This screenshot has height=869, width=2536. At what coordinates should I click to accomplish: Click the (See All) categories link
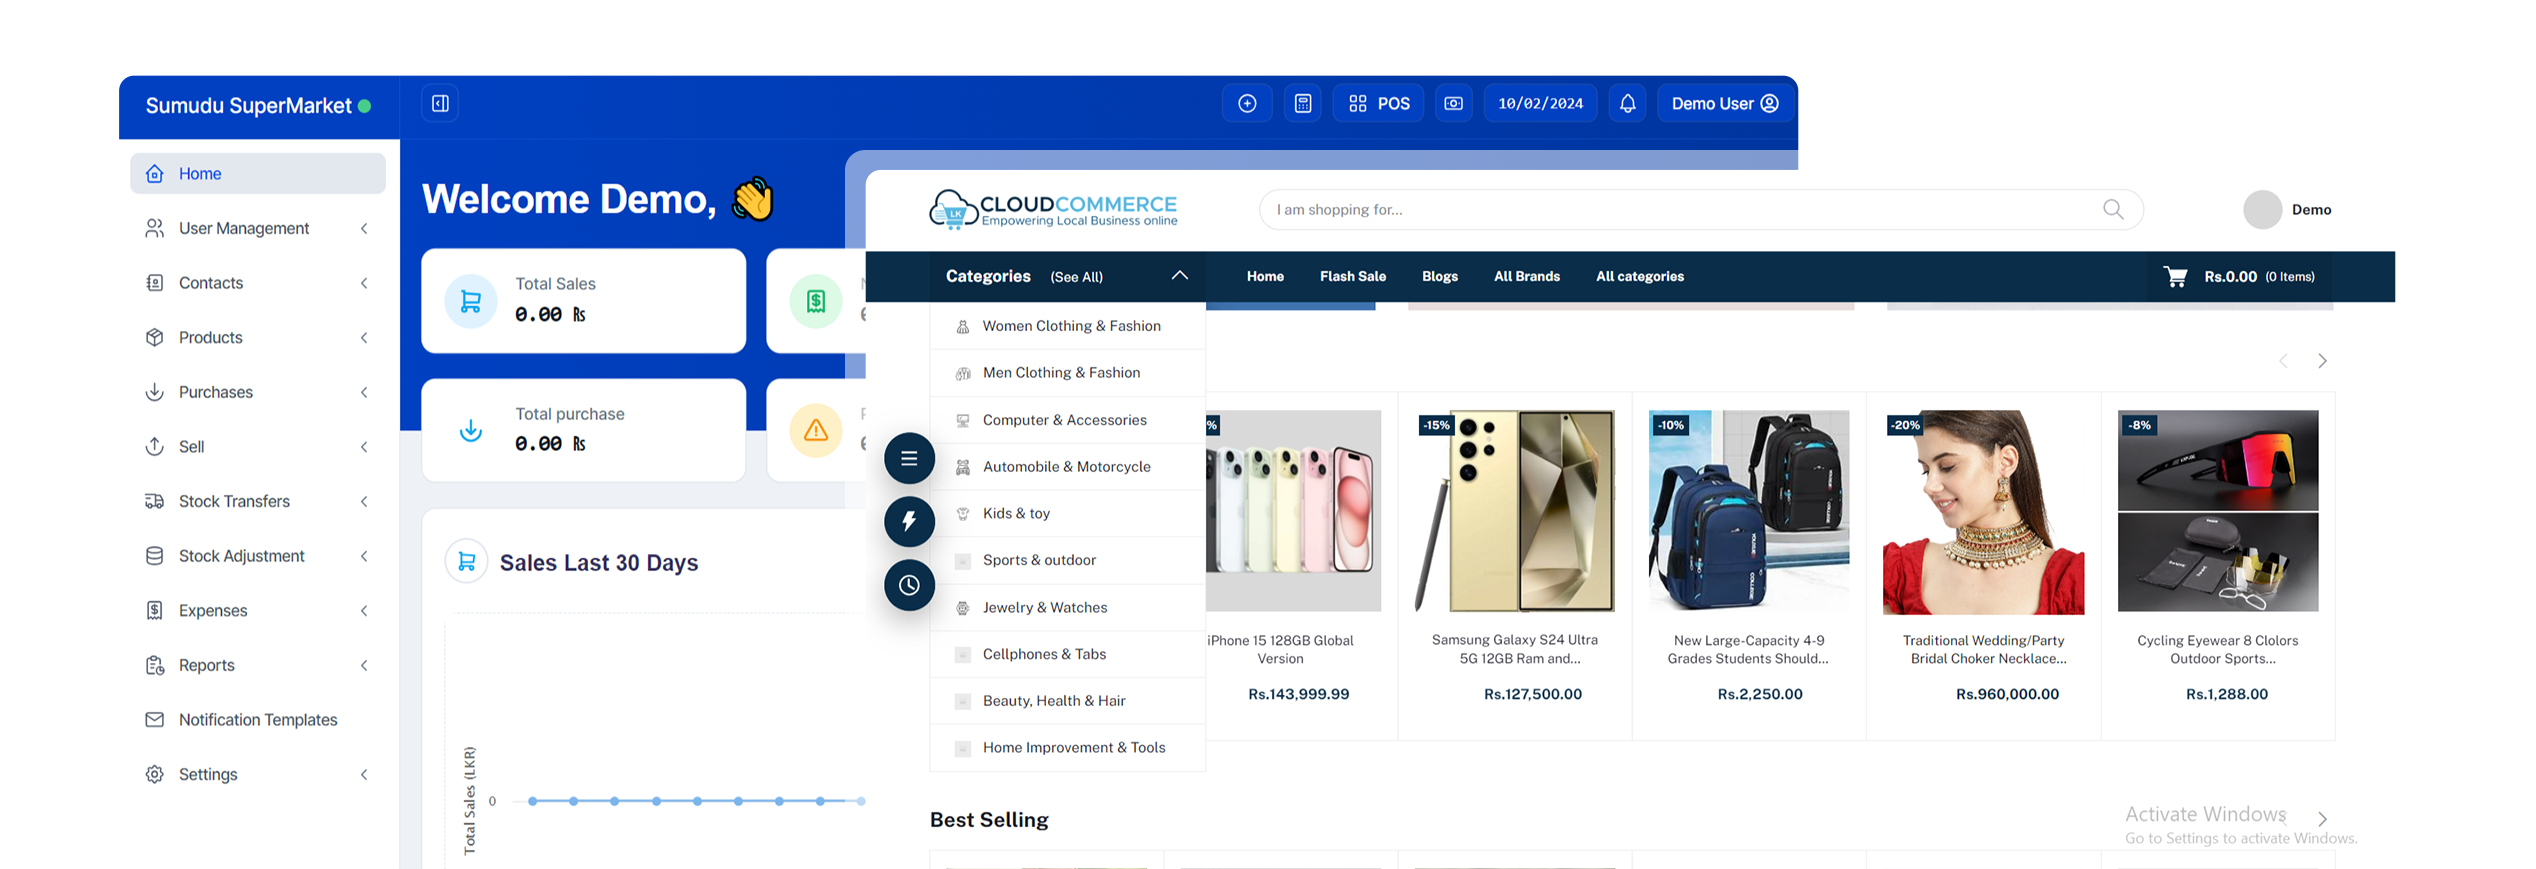click(1076, 277)
